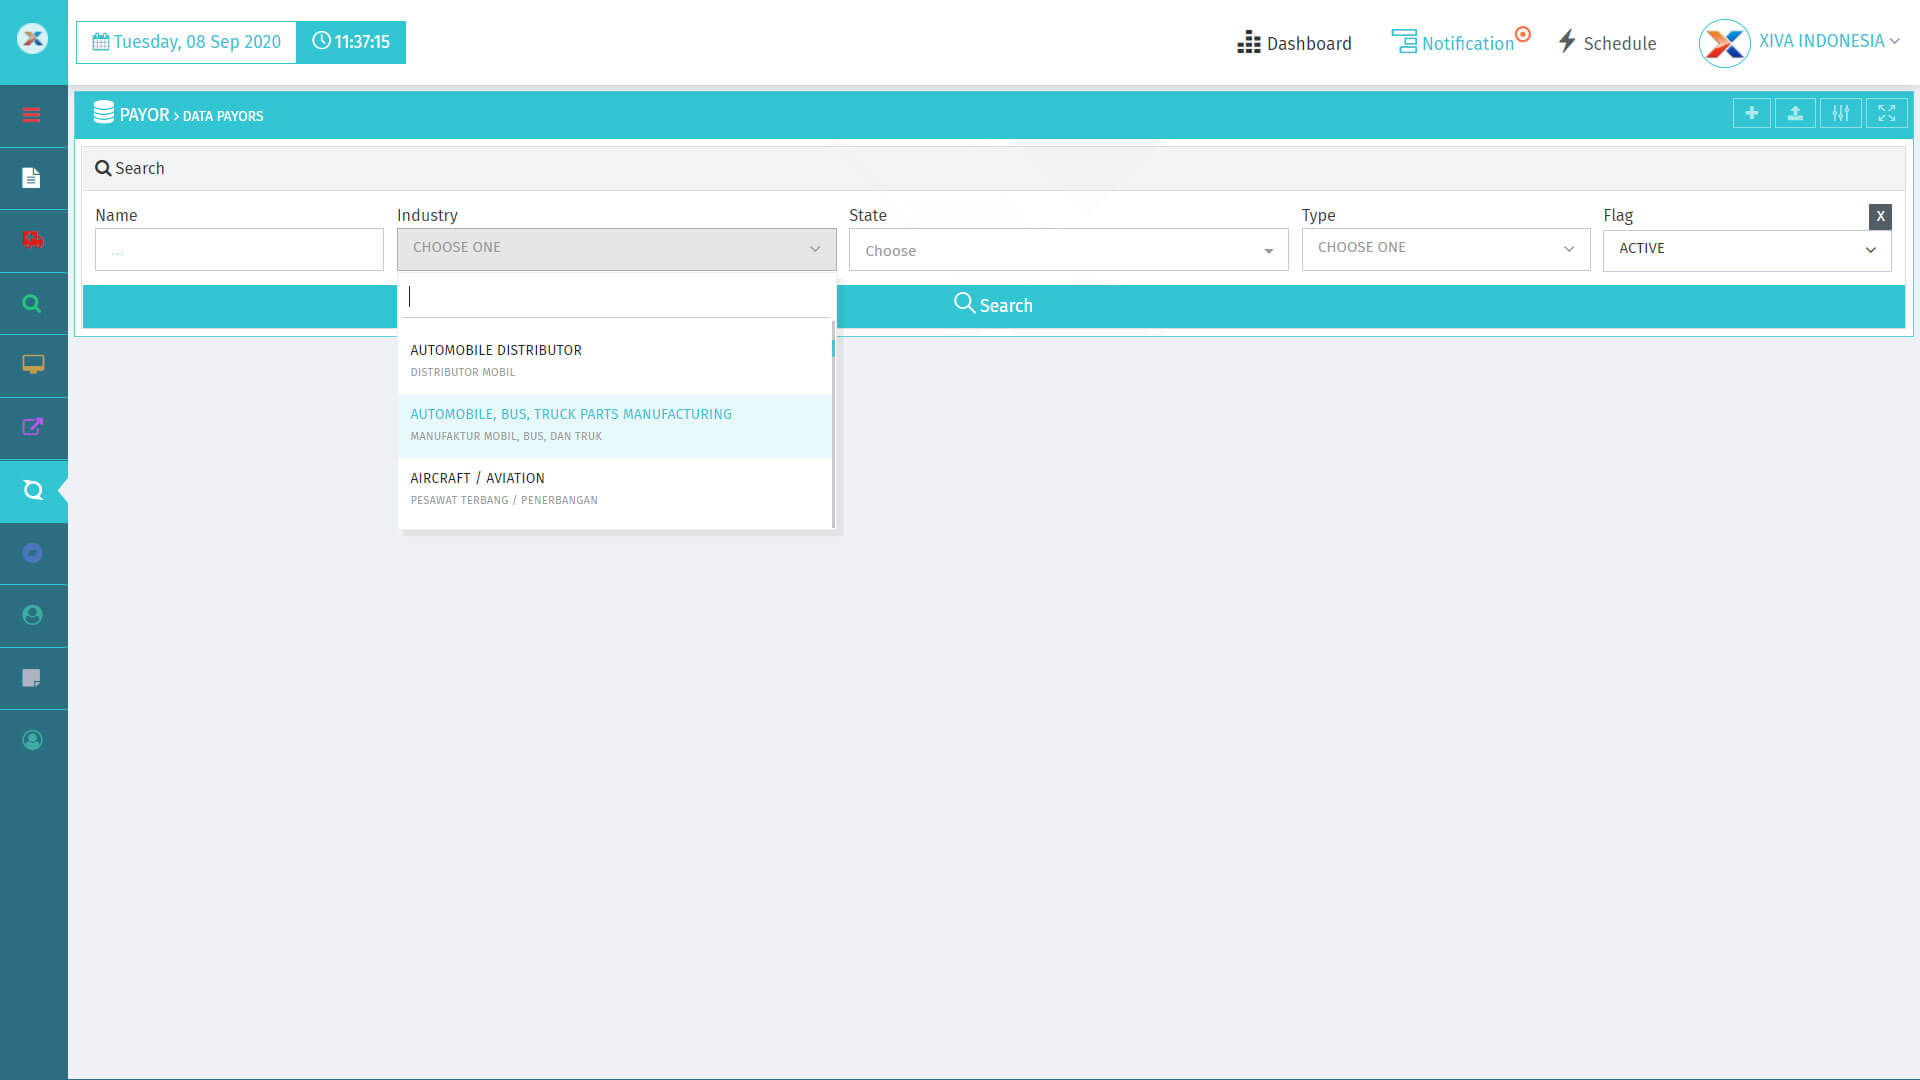Click the Tuesday, 08 Sep 2020 date box
The width and height of the screenshot is (1920, 1080).
click(186, 42)
